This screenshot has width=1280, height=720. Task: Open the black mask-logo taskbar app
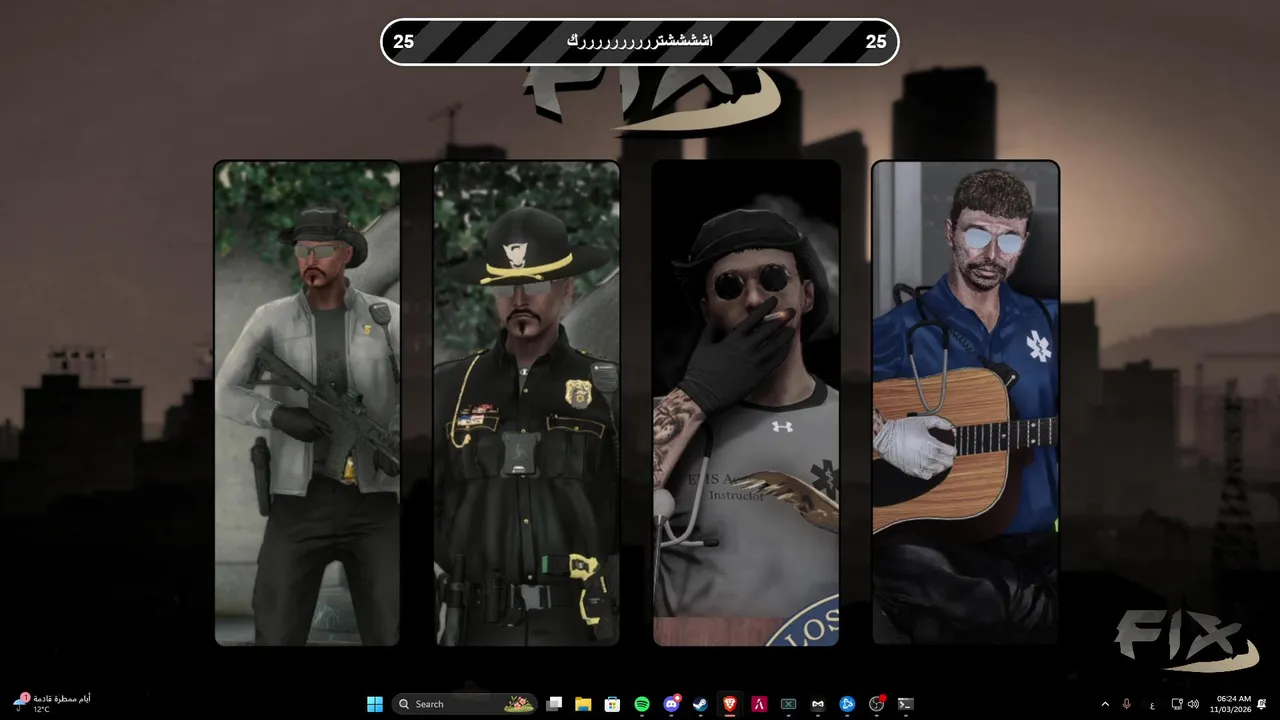(x=818, y=704)
